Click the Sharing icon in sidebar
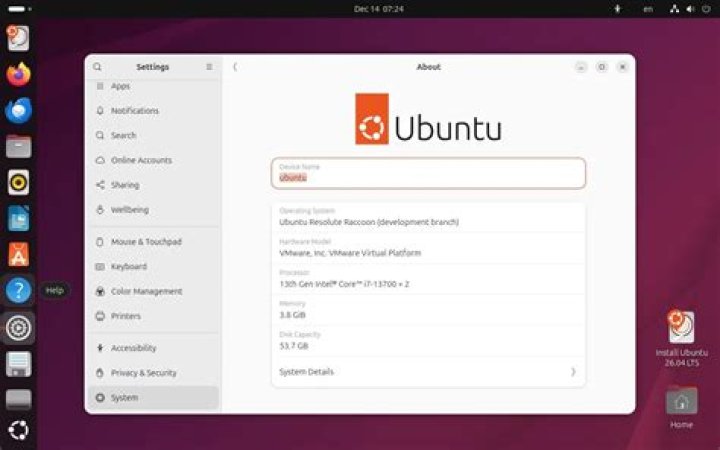720x450 pixels. click(x=100, y=185)
